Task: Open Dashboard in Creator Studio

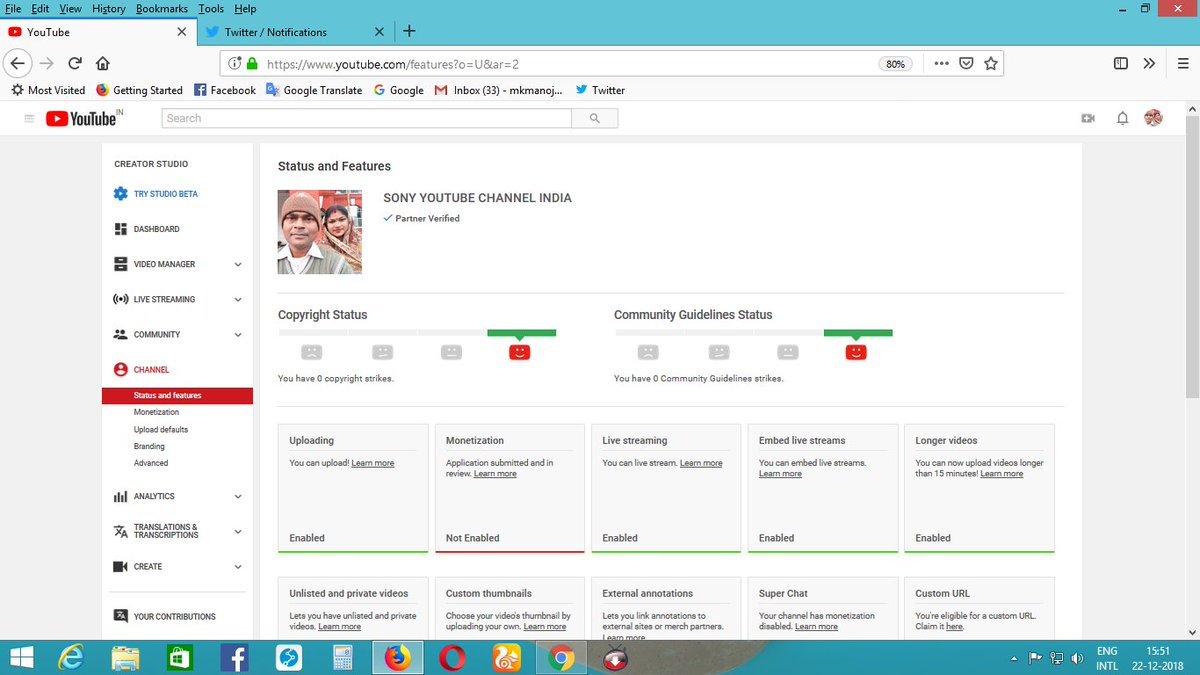Action: pyautogui.click(x=146, y=229)
